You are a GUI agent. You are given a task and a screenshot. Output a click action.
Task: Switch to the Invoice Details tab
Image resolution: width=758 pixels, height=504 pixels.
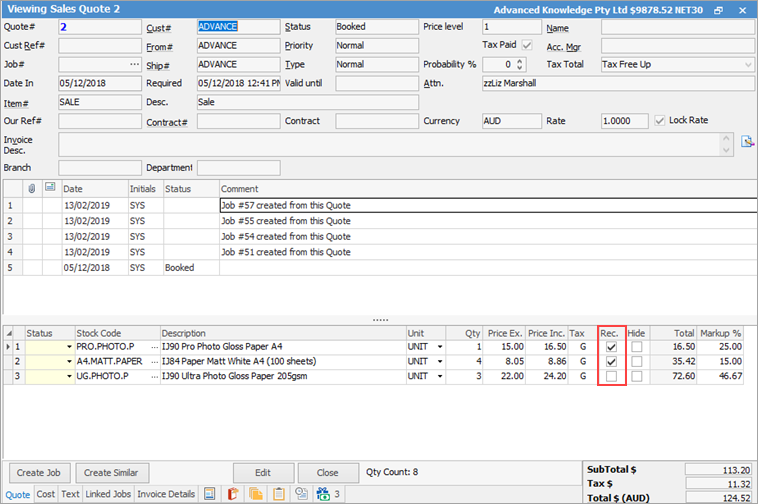(166, 494)
